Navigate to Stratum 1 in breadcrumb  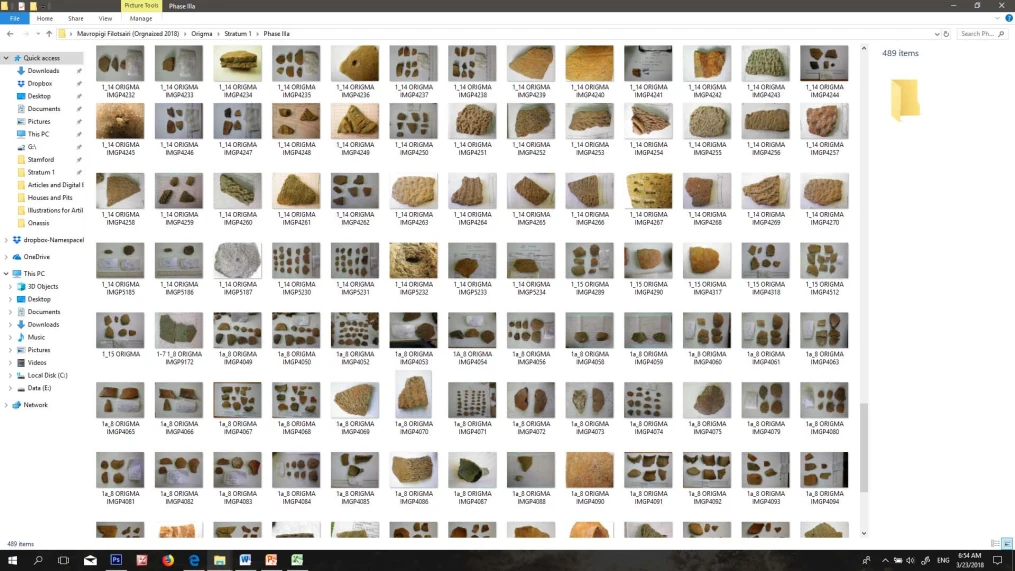[x=238, y=34]
